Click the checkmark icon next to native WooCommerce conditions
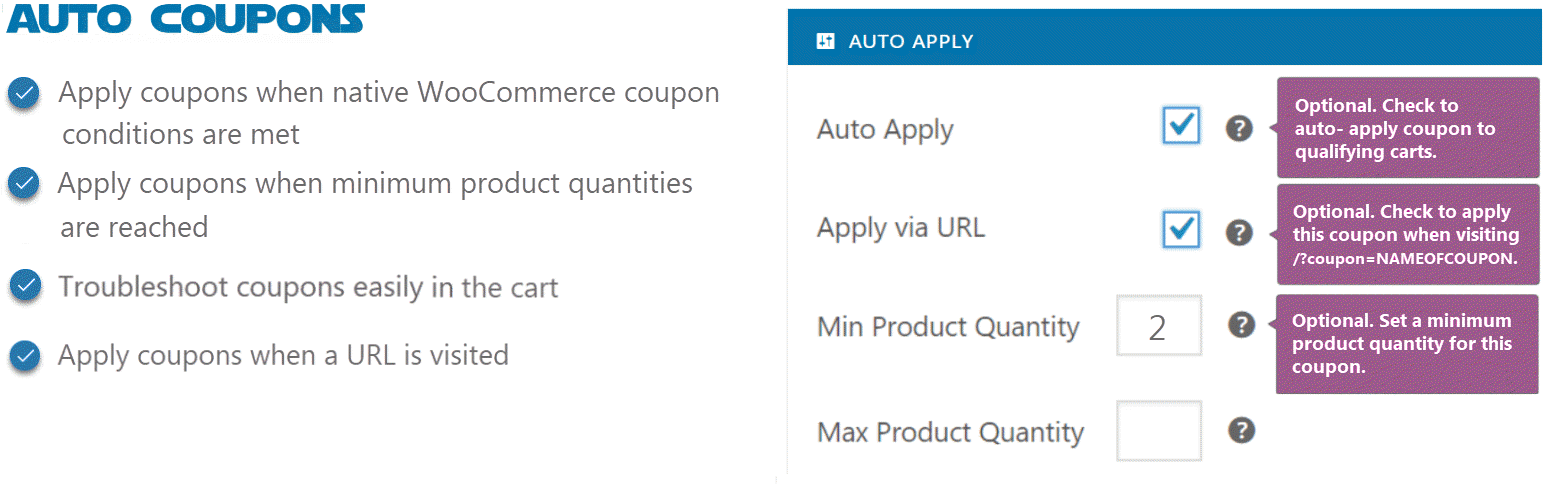This screenshot has height=500, width=1544. point(24,94)
